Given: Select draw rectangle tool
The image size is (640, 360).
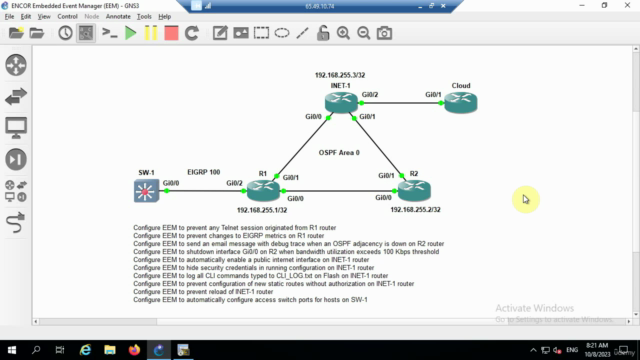Looking at the screenshot, I should pos(261,33).
